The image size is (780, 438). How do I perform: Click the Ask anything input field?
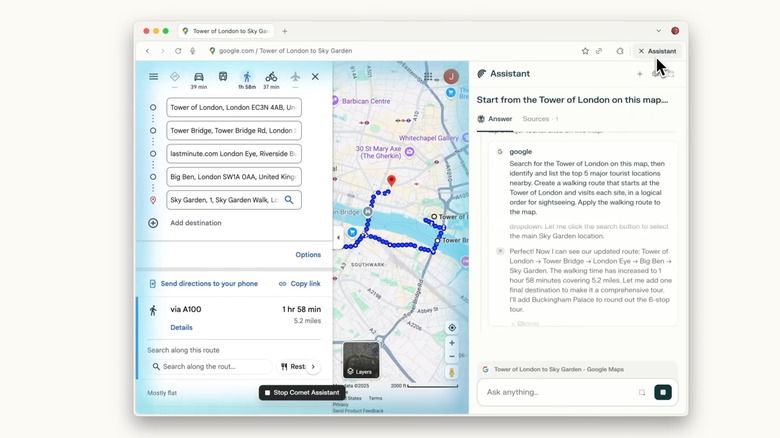[560, 392]
